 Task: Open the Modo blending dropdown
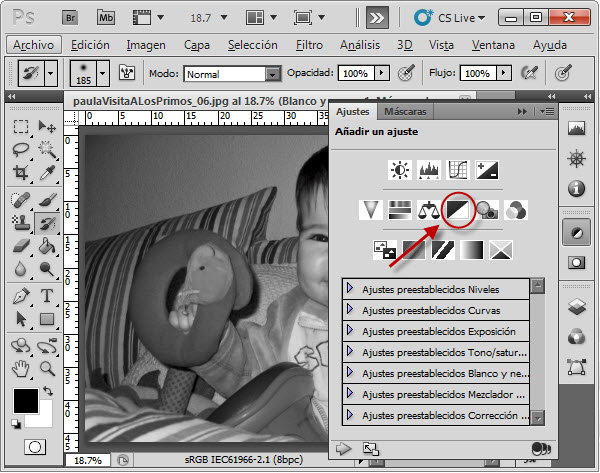tap(273, 74)
